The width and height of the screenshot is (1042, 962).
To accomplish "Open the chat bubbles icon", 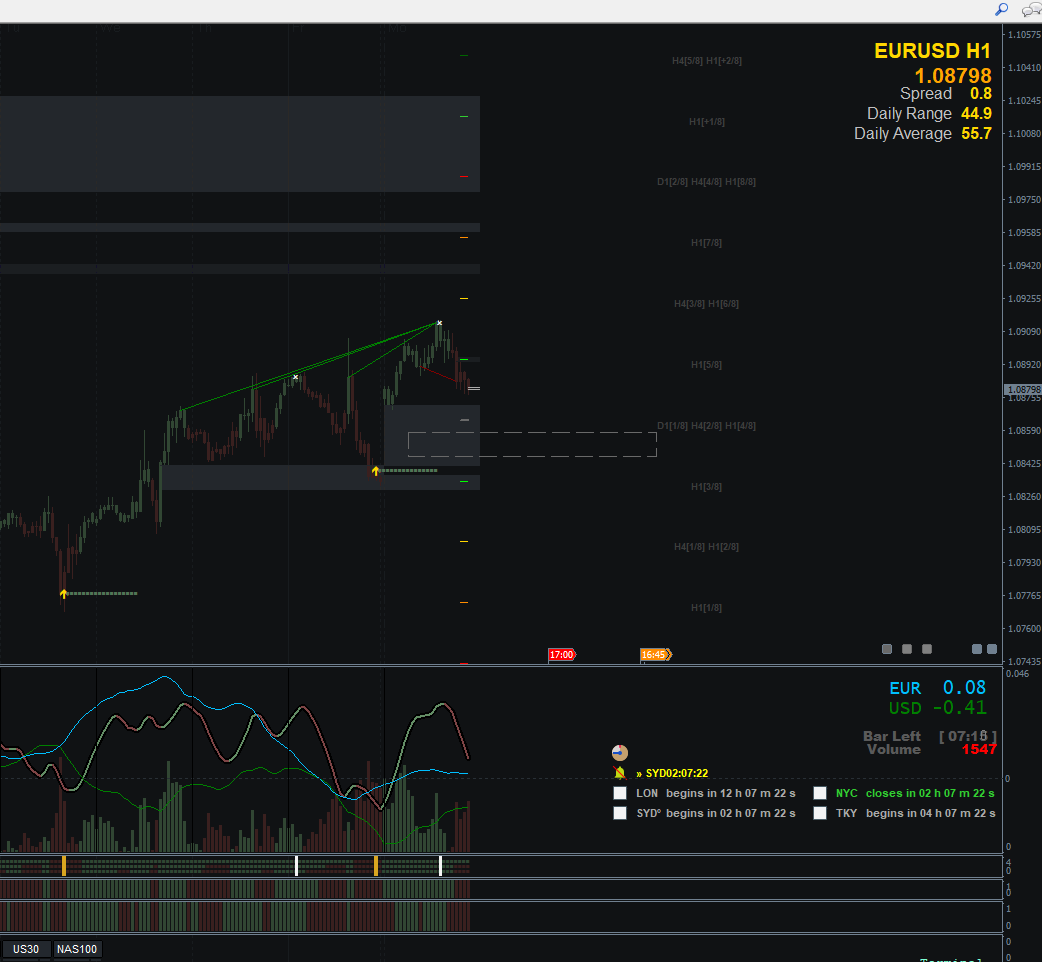I will [x=1032, y=9].
